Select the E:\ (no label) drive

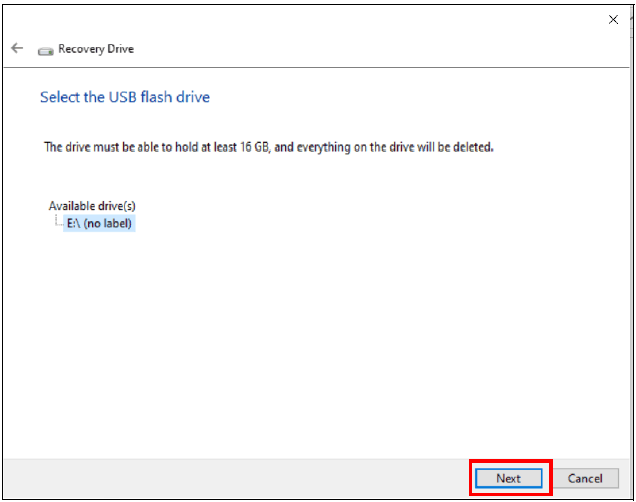99,224
